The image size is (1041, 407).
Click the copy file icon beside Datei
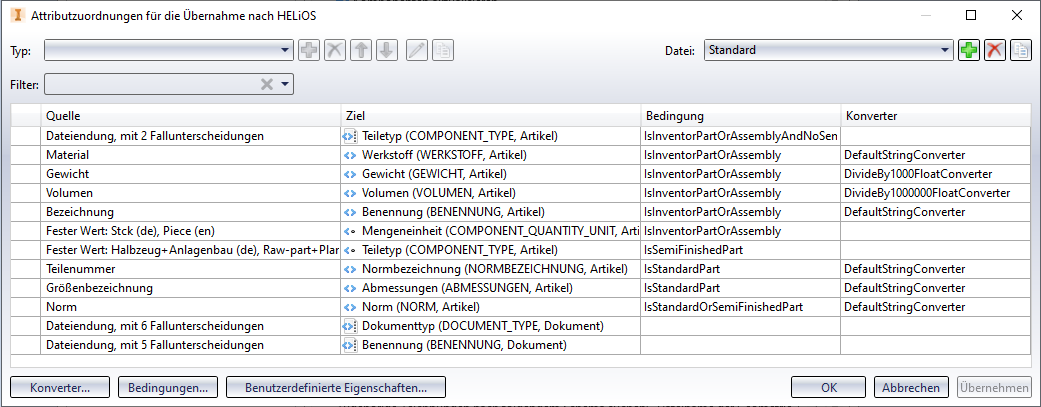coord(1021,50)
